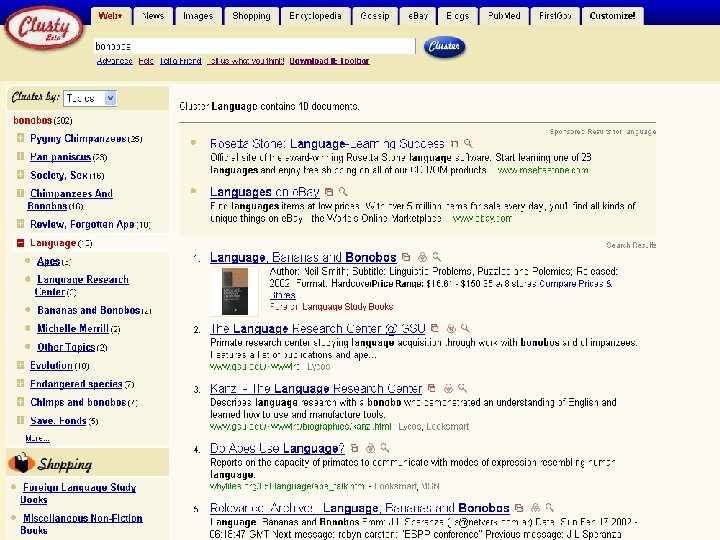Select the Apes subcluster

point(49,261)
